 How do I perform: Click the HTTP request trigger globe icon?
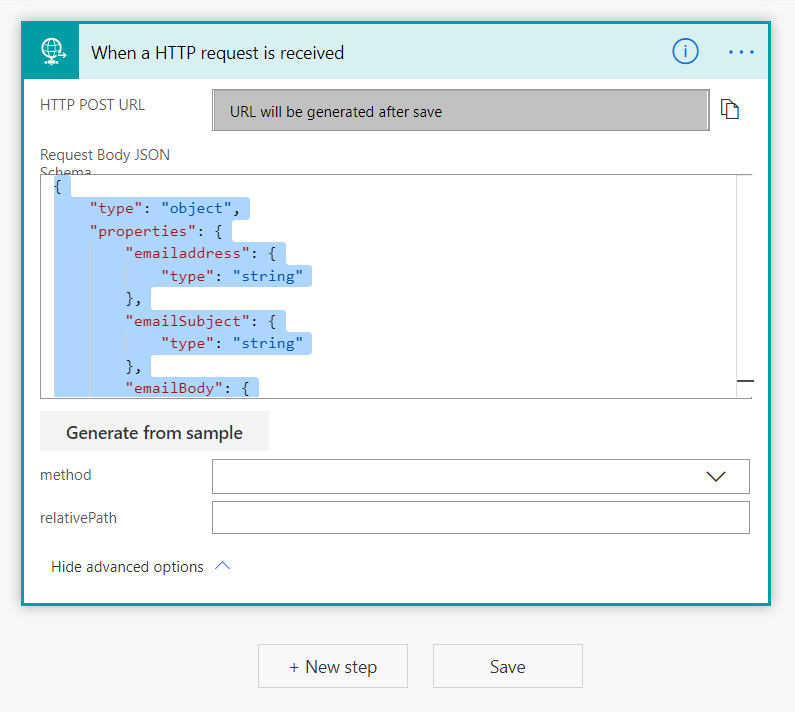(x=51, y=52)
